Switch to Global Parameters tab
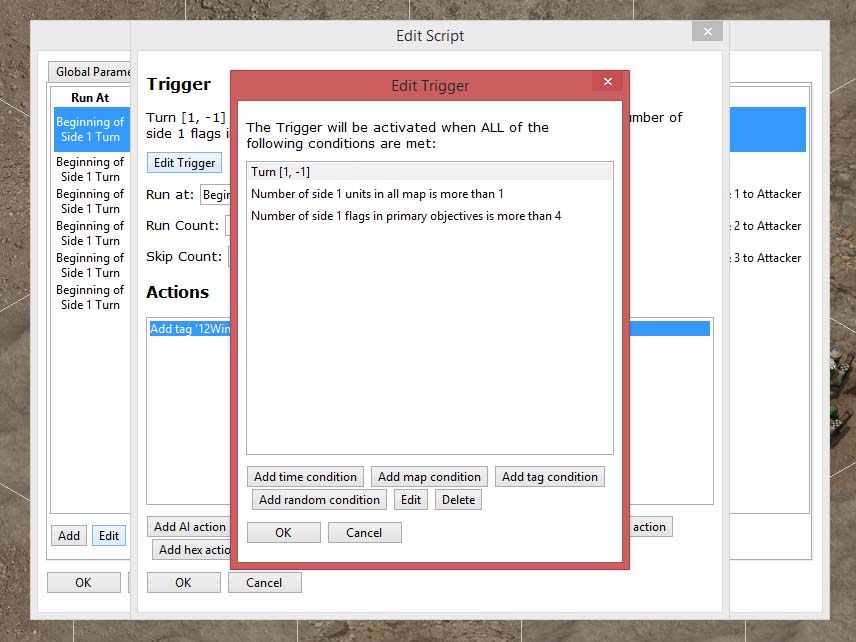The image size is (856, 642). (90, 72)
